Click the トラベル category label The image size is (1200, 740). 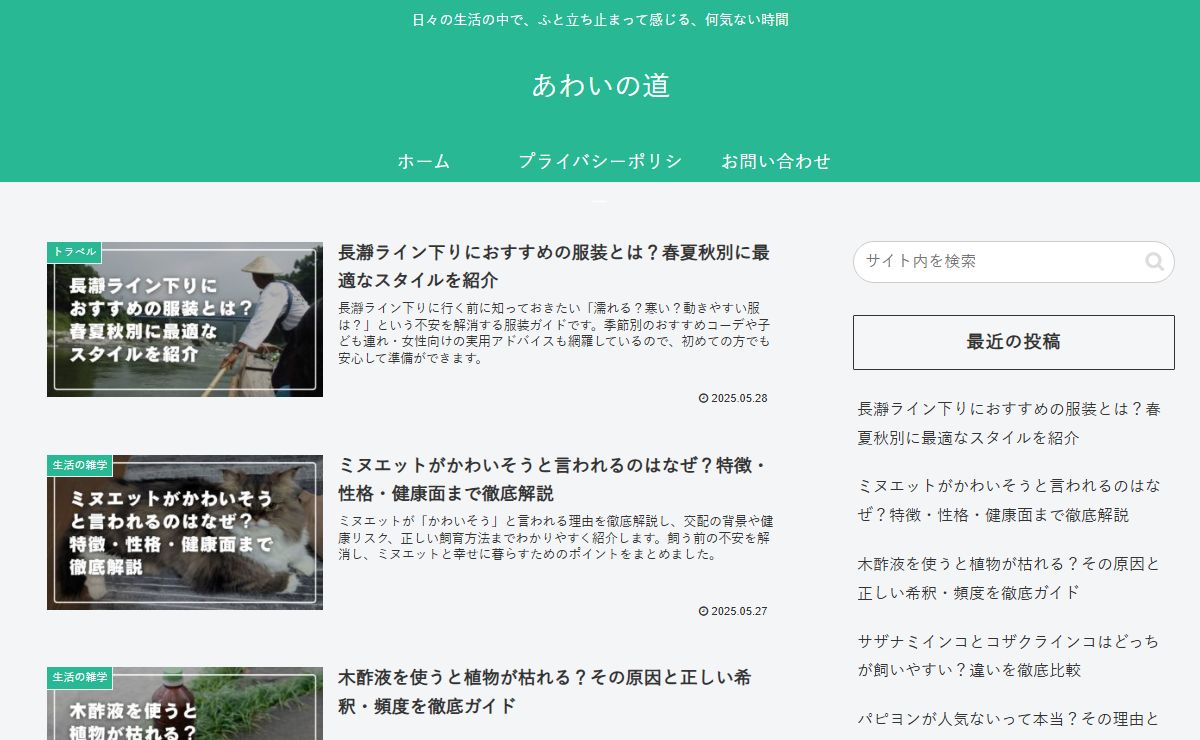point(74,252)
